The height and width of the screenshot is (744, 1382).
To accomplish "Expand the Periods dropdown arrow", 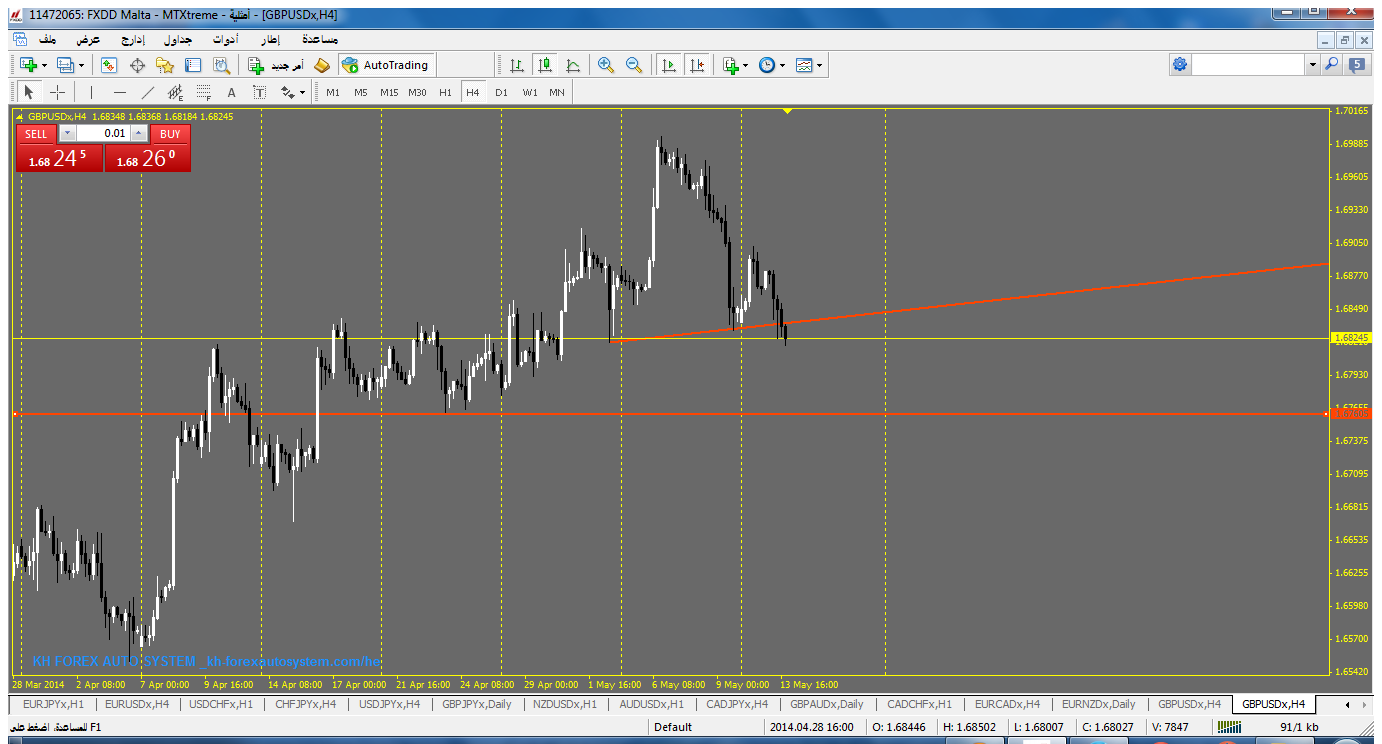I will pos(782,65).
